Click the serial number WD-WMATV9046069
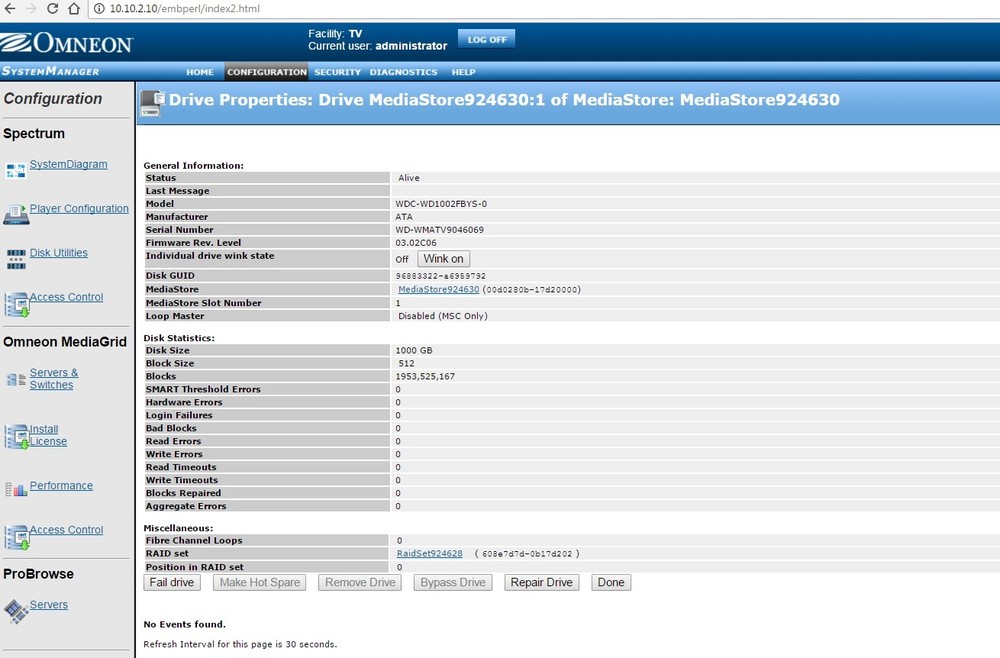Screen dimensions: 1000x658 439,230
